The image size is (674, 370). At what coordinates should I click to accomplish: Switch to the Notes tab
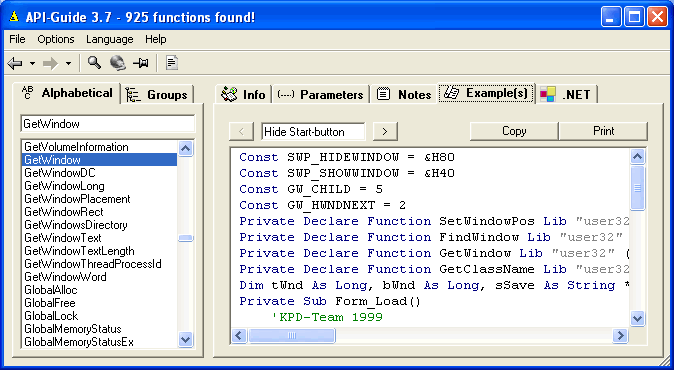pyautogui.click(x=404, y=94)
